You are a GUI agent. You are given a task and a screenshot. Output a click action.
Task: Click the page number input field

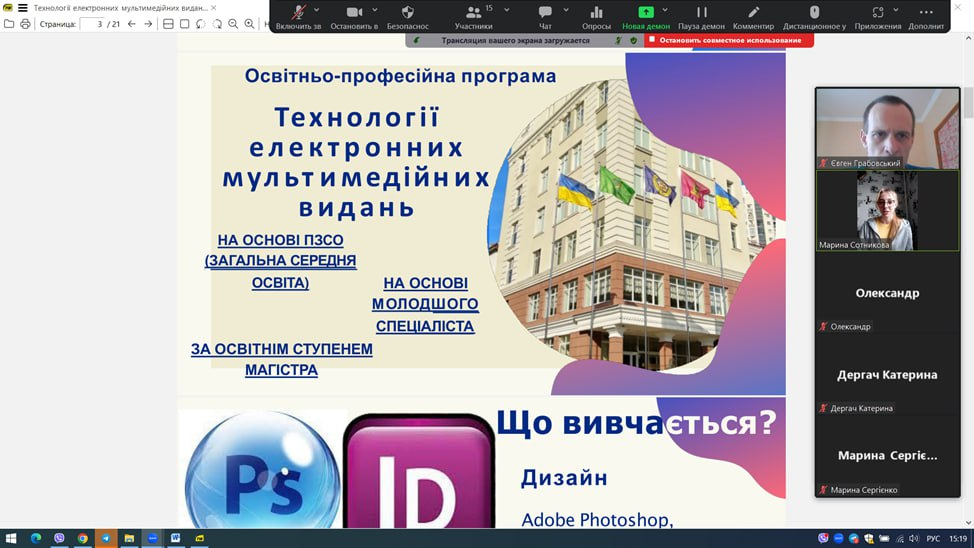(94, 24)
